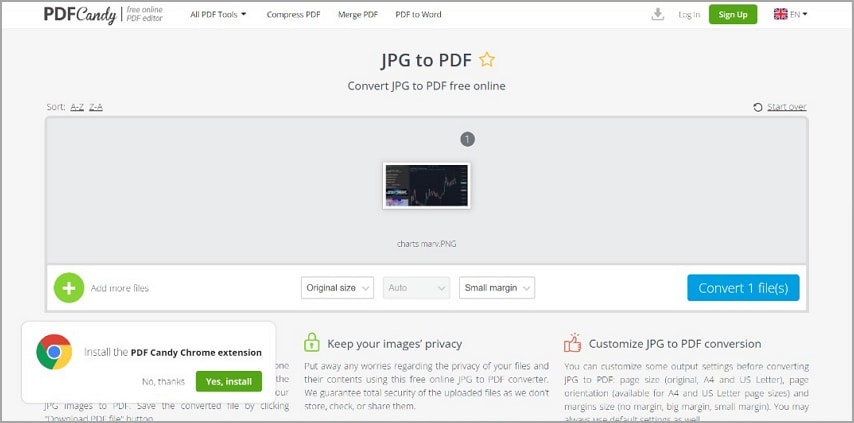Click the UK flag icon
This screenshot has width=854, height=423.
click(780, 15)
